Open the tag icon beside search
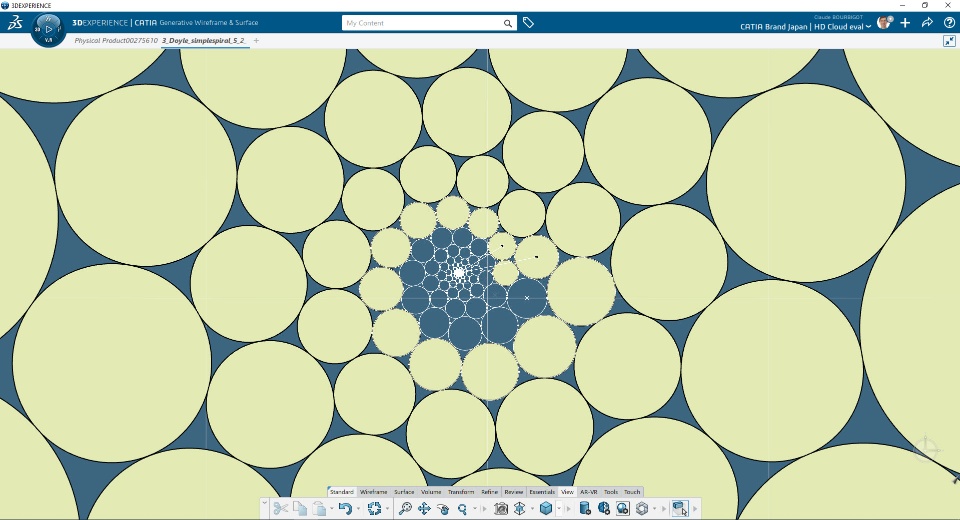The height and width of the screenshot is (520, 960). point(528,23)
